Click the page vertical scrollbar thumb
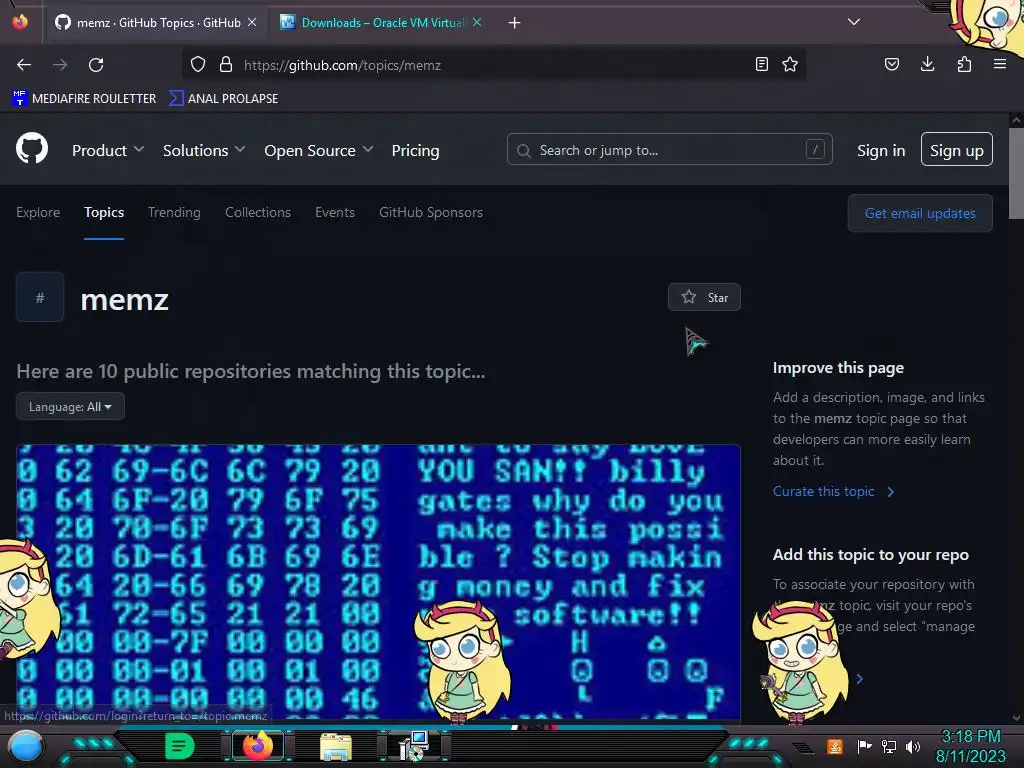1024x768 pixels. (1016, 173)
